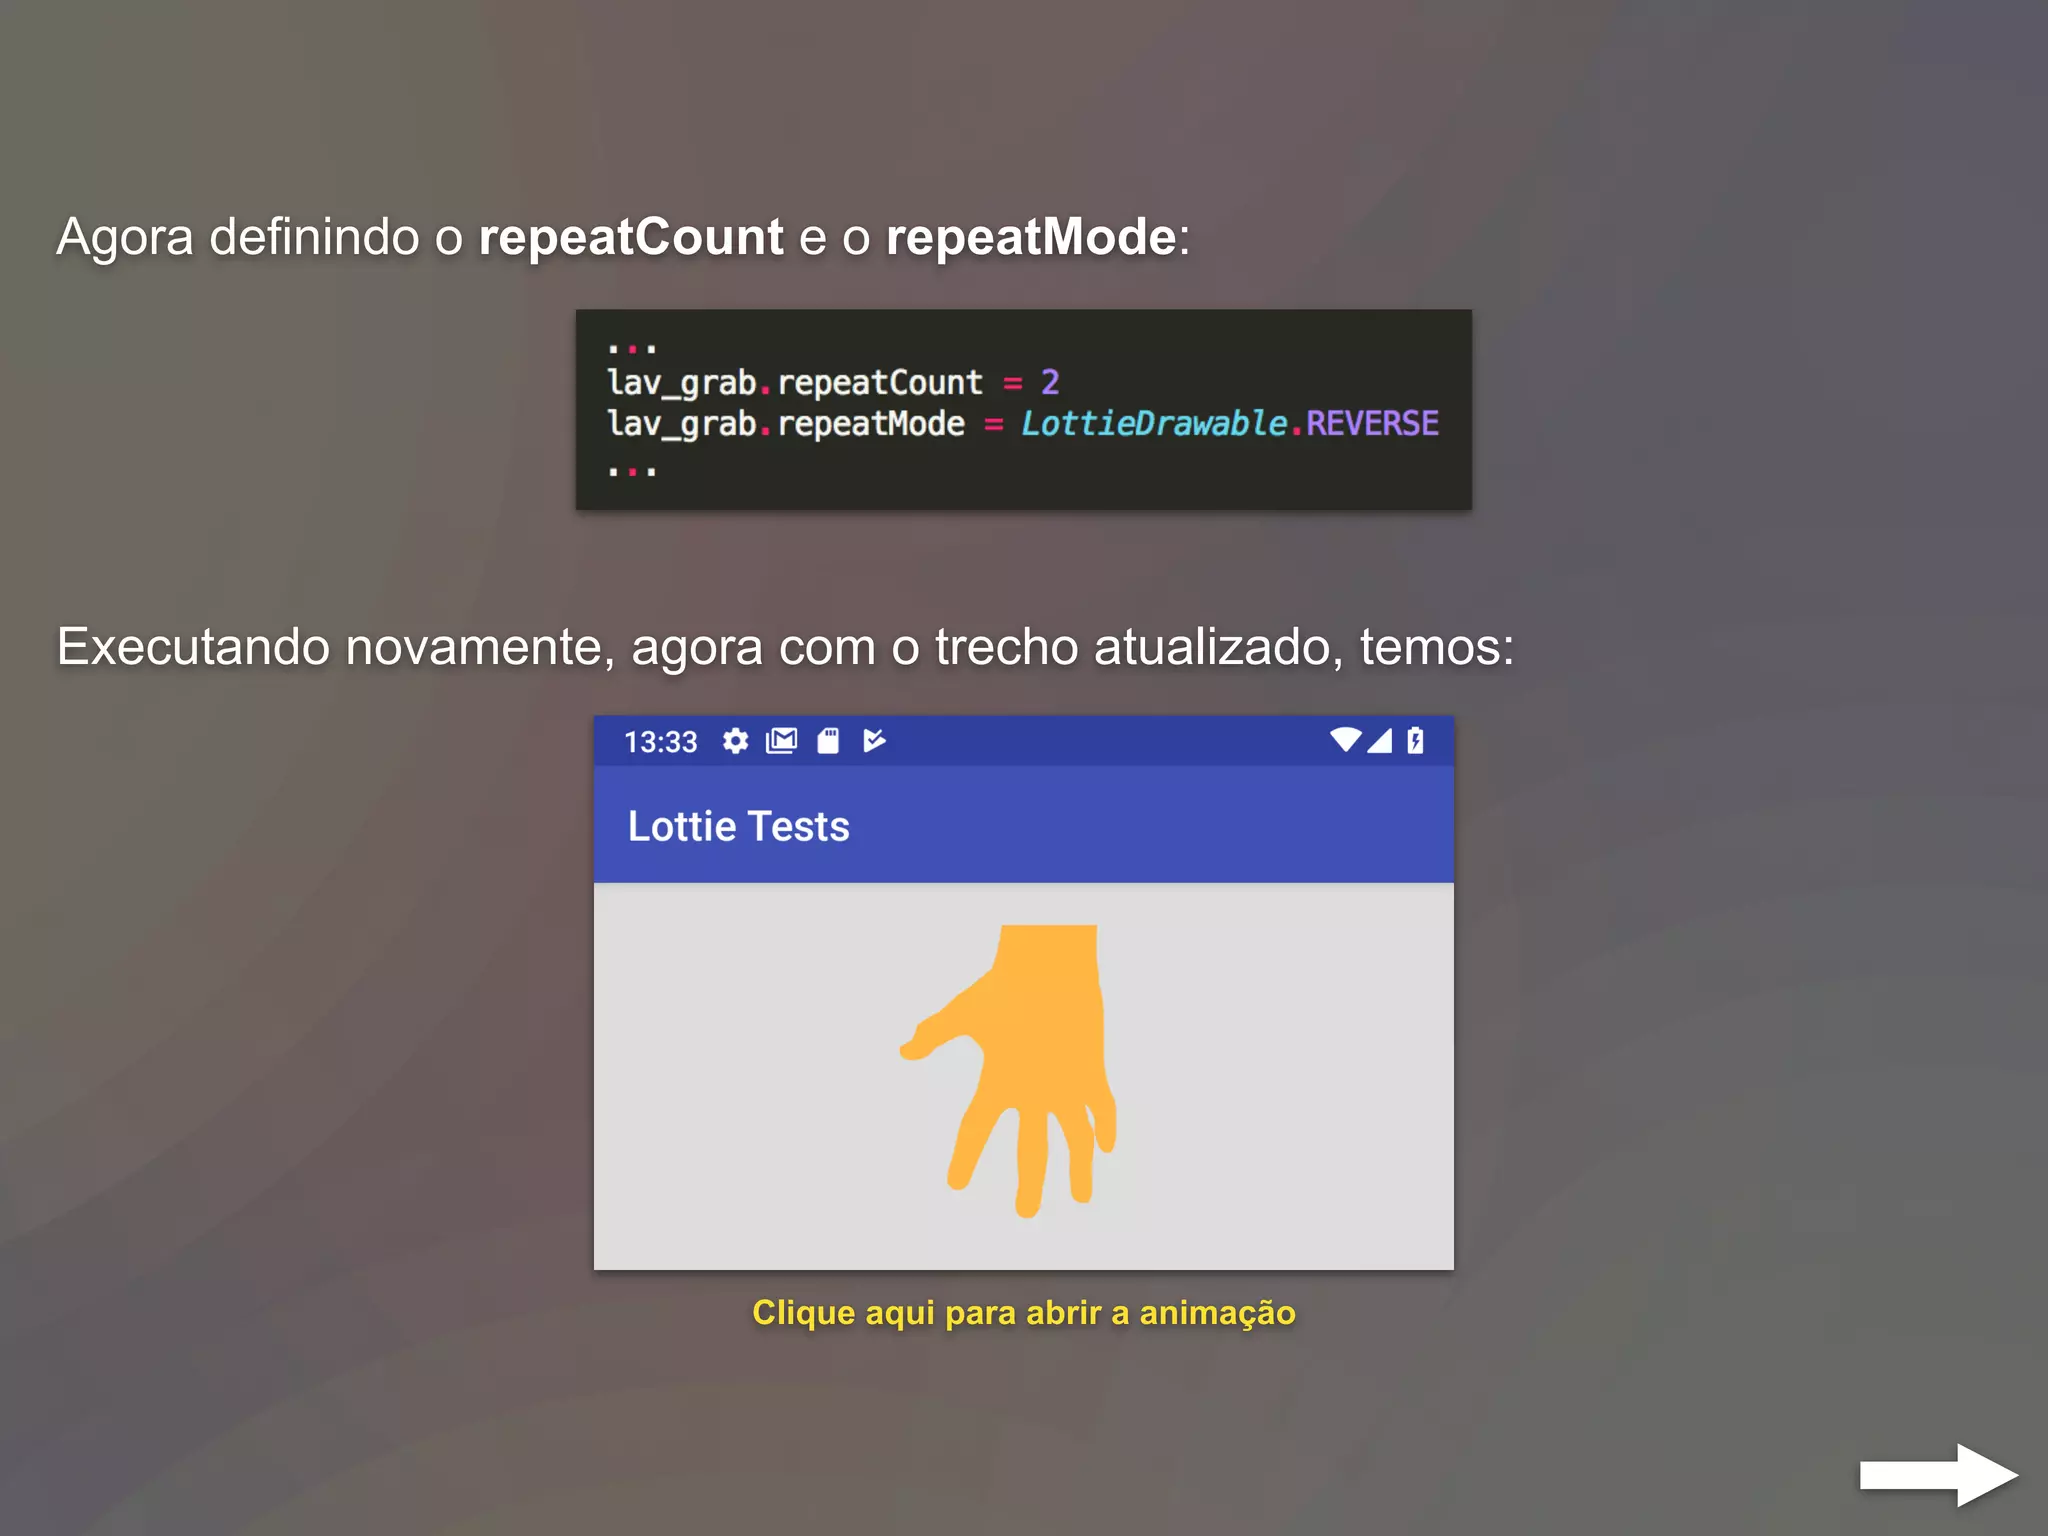Click the orange hand animation
Image resolution: width=2048 pixels, height=1536 pixels.
tap(1010, 1071)
